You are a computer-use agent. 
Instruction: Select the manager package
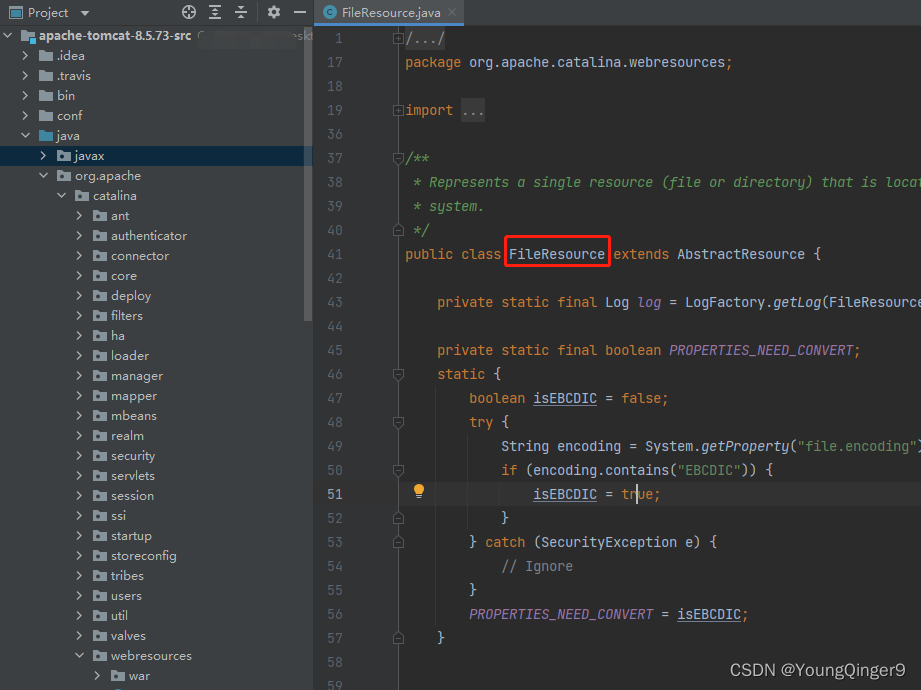click(137, 376)
